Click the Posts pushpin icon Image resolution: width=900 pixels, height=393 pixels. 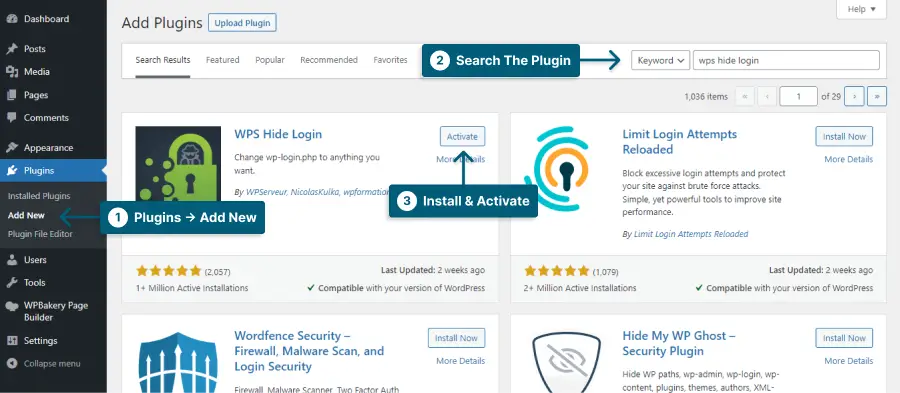pos(11,49)
